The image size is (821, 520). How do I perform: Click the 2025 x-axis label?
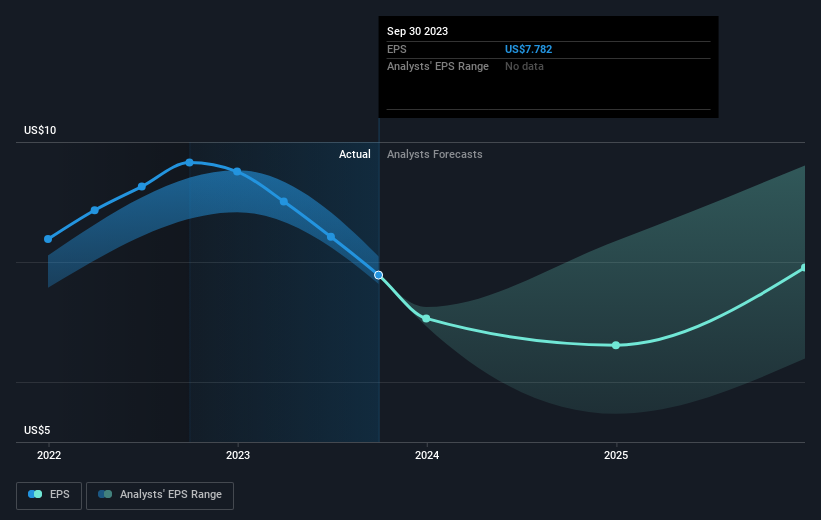pos(616,456)
